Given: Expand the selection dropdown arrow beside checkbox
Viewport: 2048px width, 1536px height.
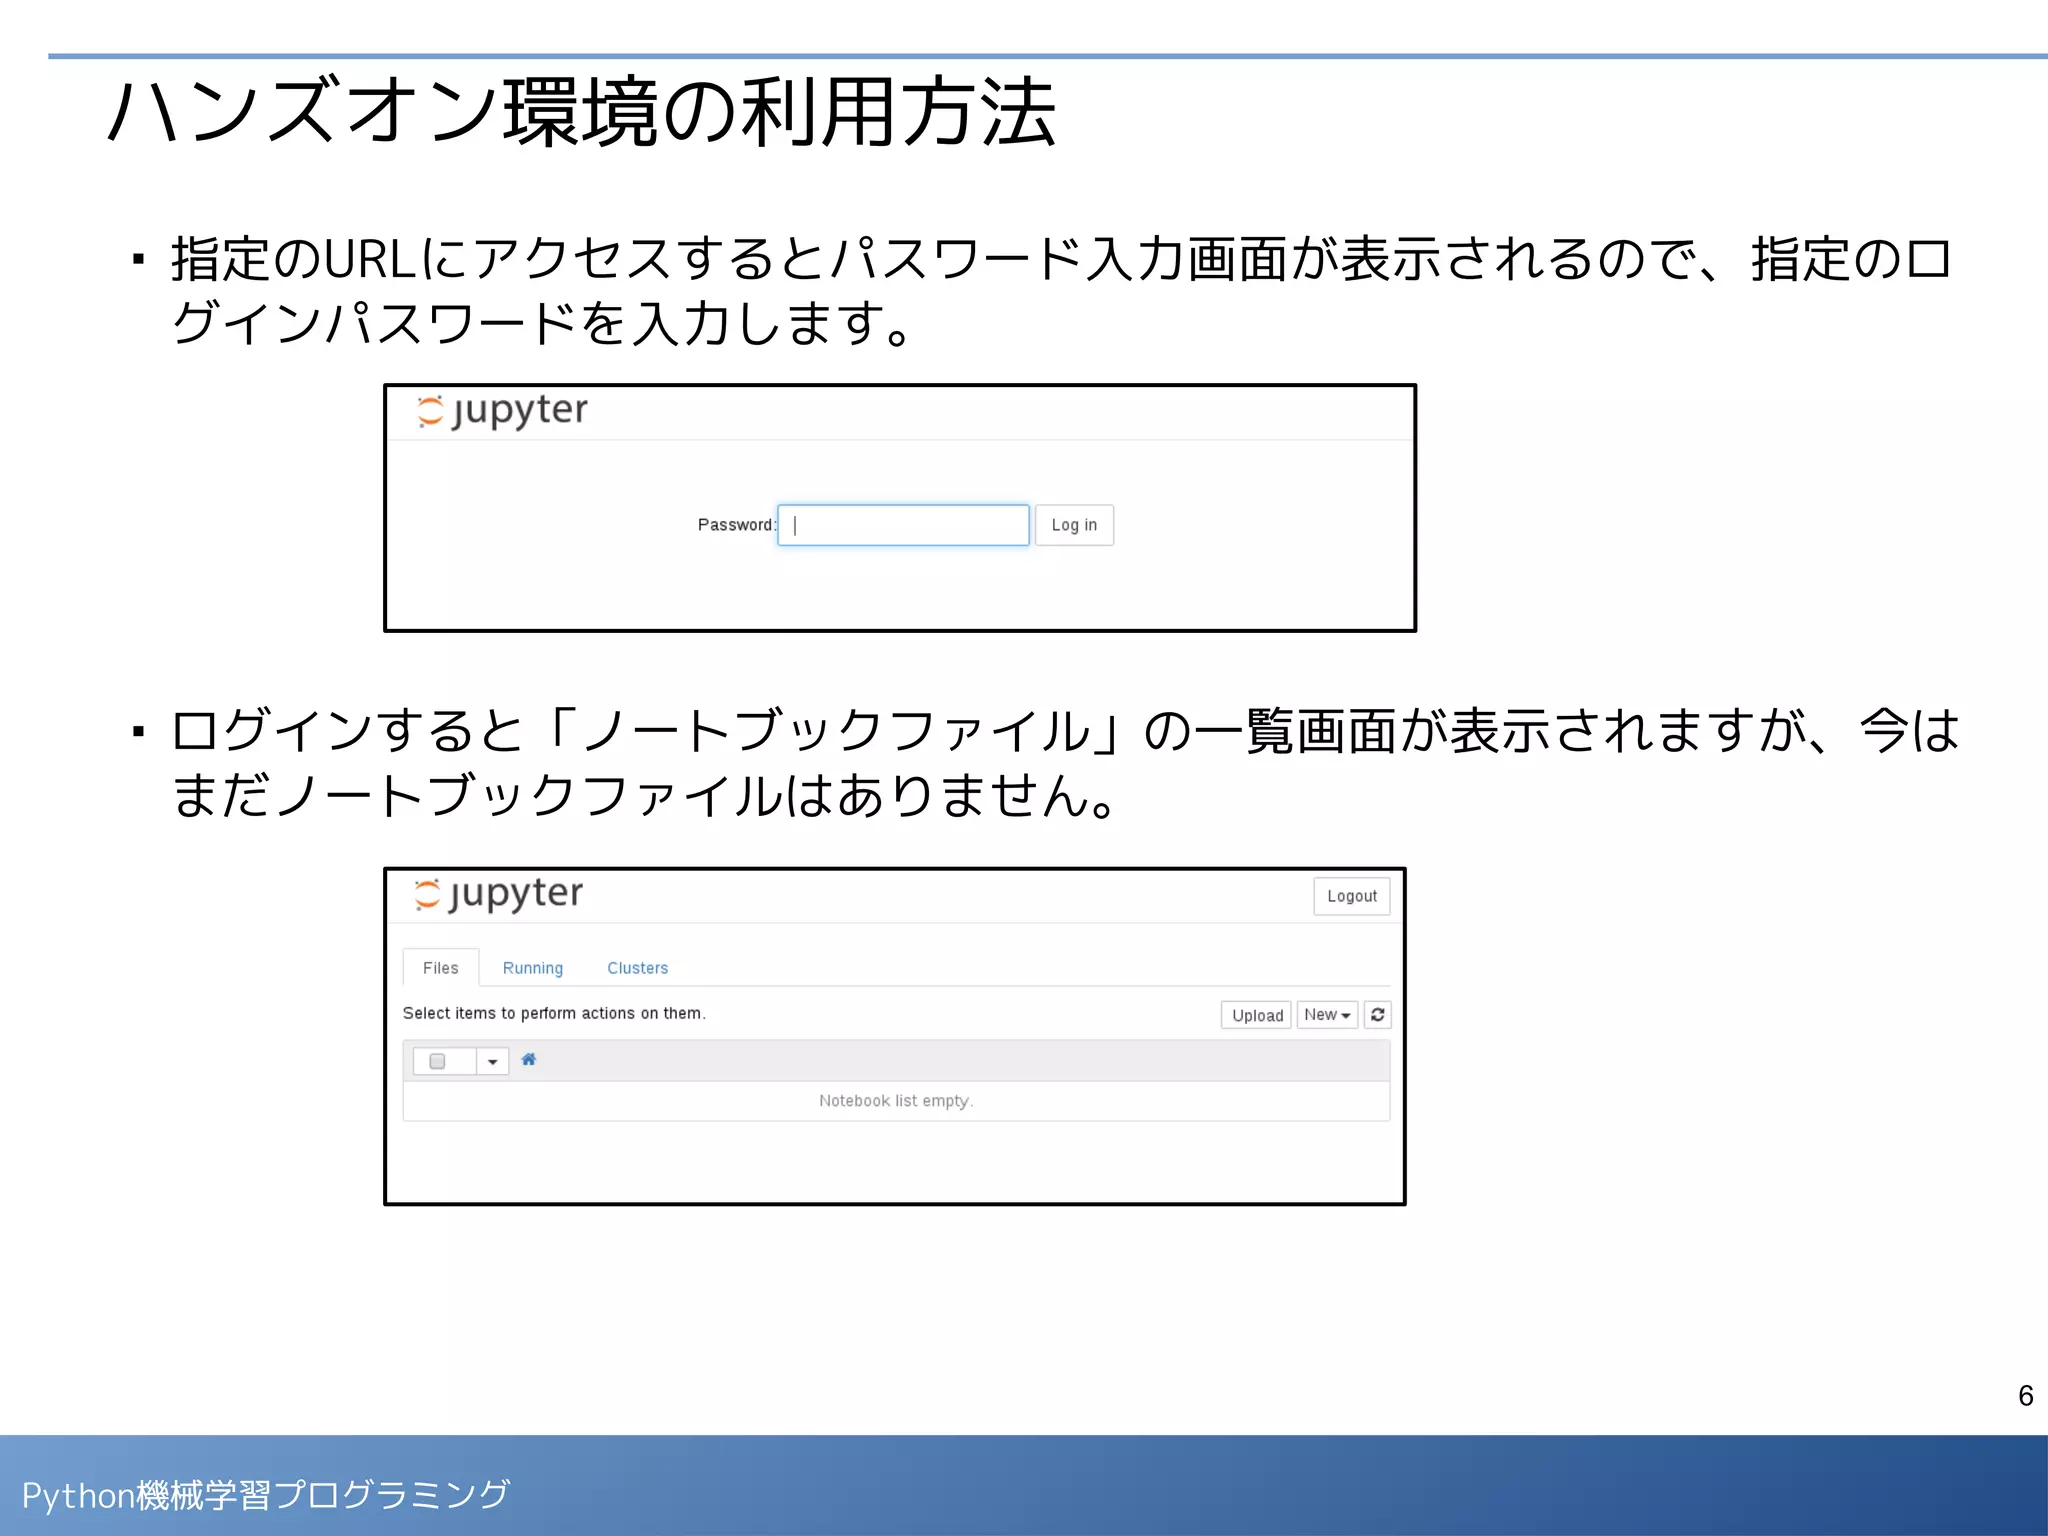Looking at the screenshot, I should click(493, 1062).
